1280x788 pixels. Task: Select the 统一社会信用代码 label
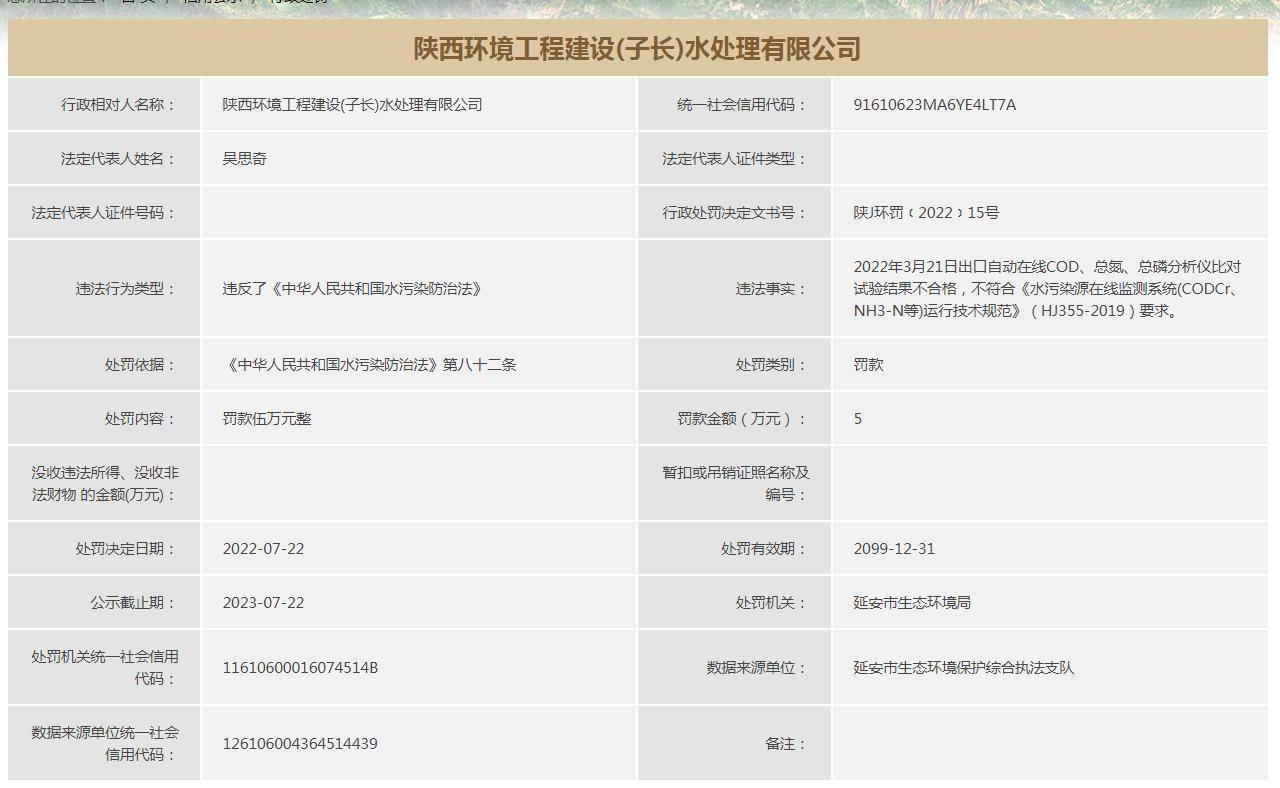point(742,104)
